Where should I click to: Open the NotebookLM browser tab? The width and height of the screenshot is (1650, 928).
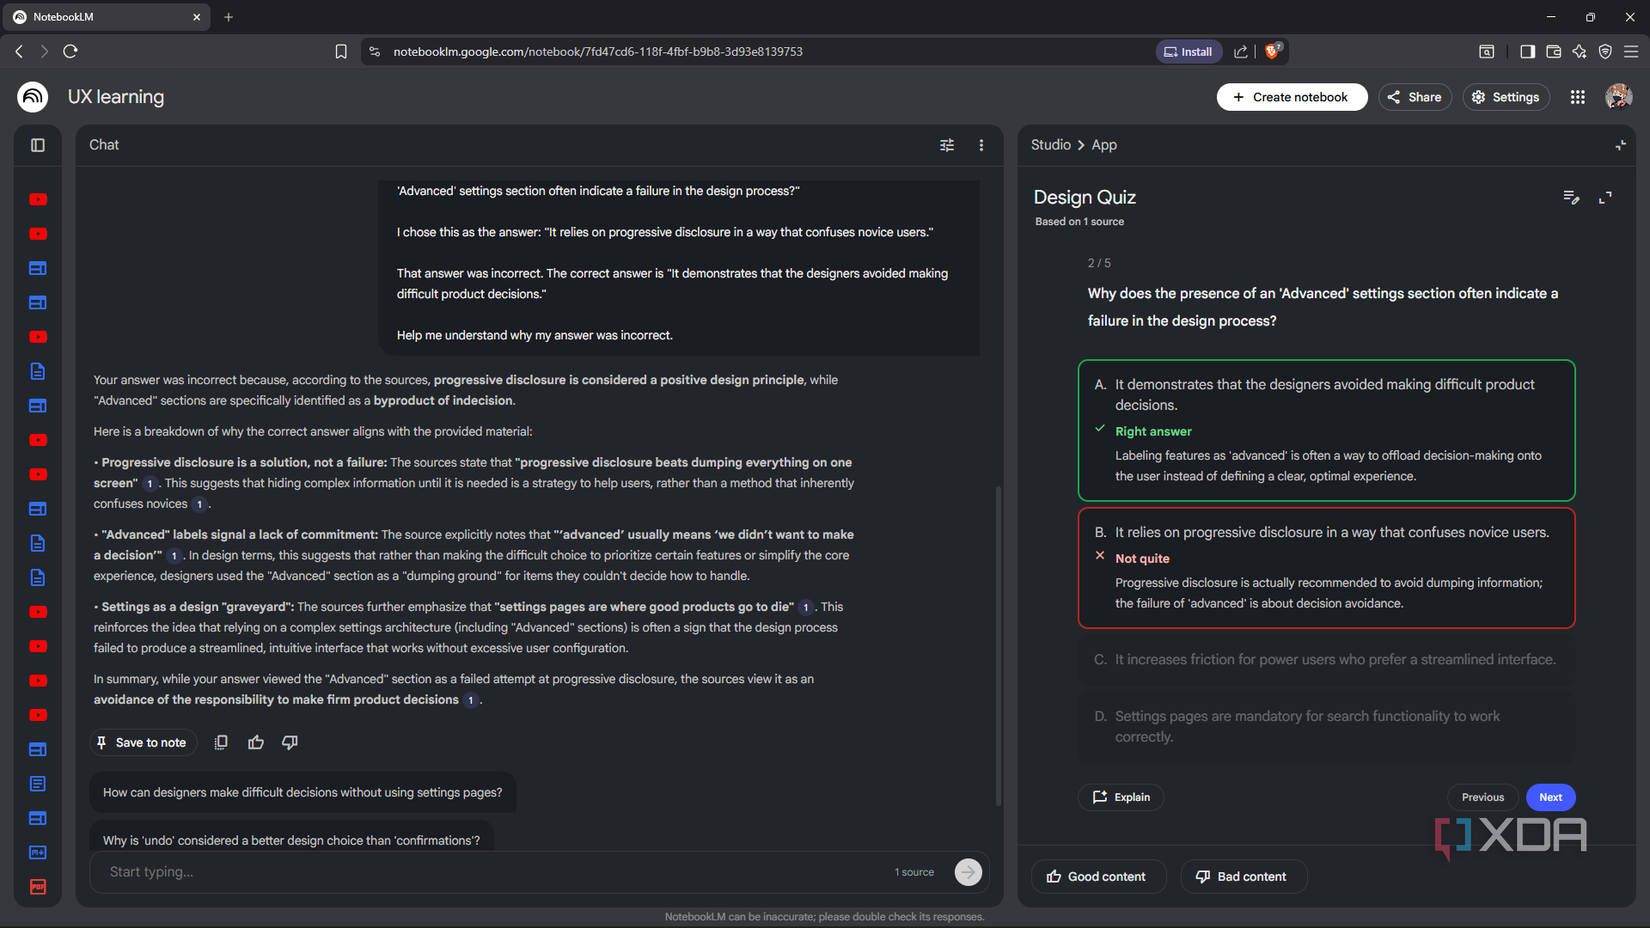tap(100, 16)
